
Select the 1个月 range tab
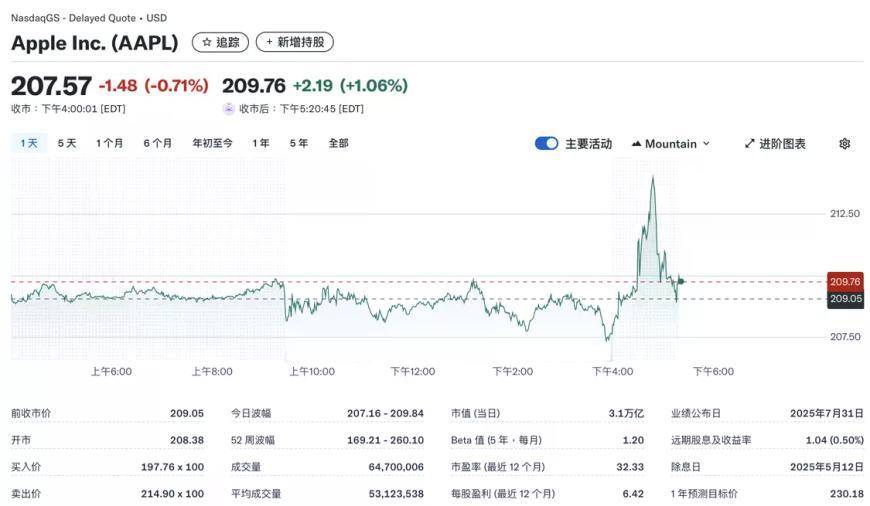110,143
